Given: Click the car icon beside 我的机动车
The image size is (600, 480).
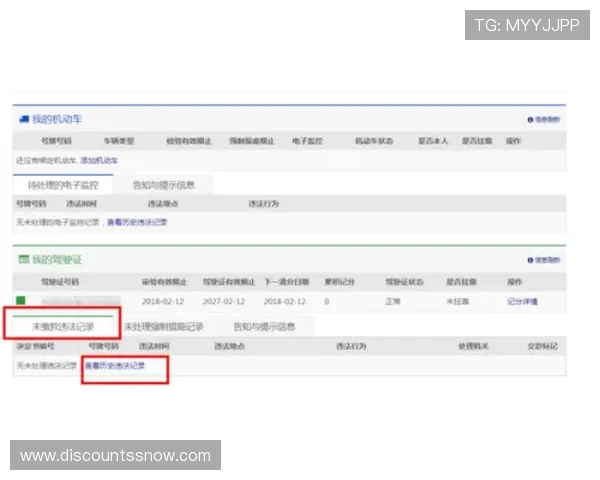Looking at the screenshot, I should pyautogui.click(x=24, y=119).
